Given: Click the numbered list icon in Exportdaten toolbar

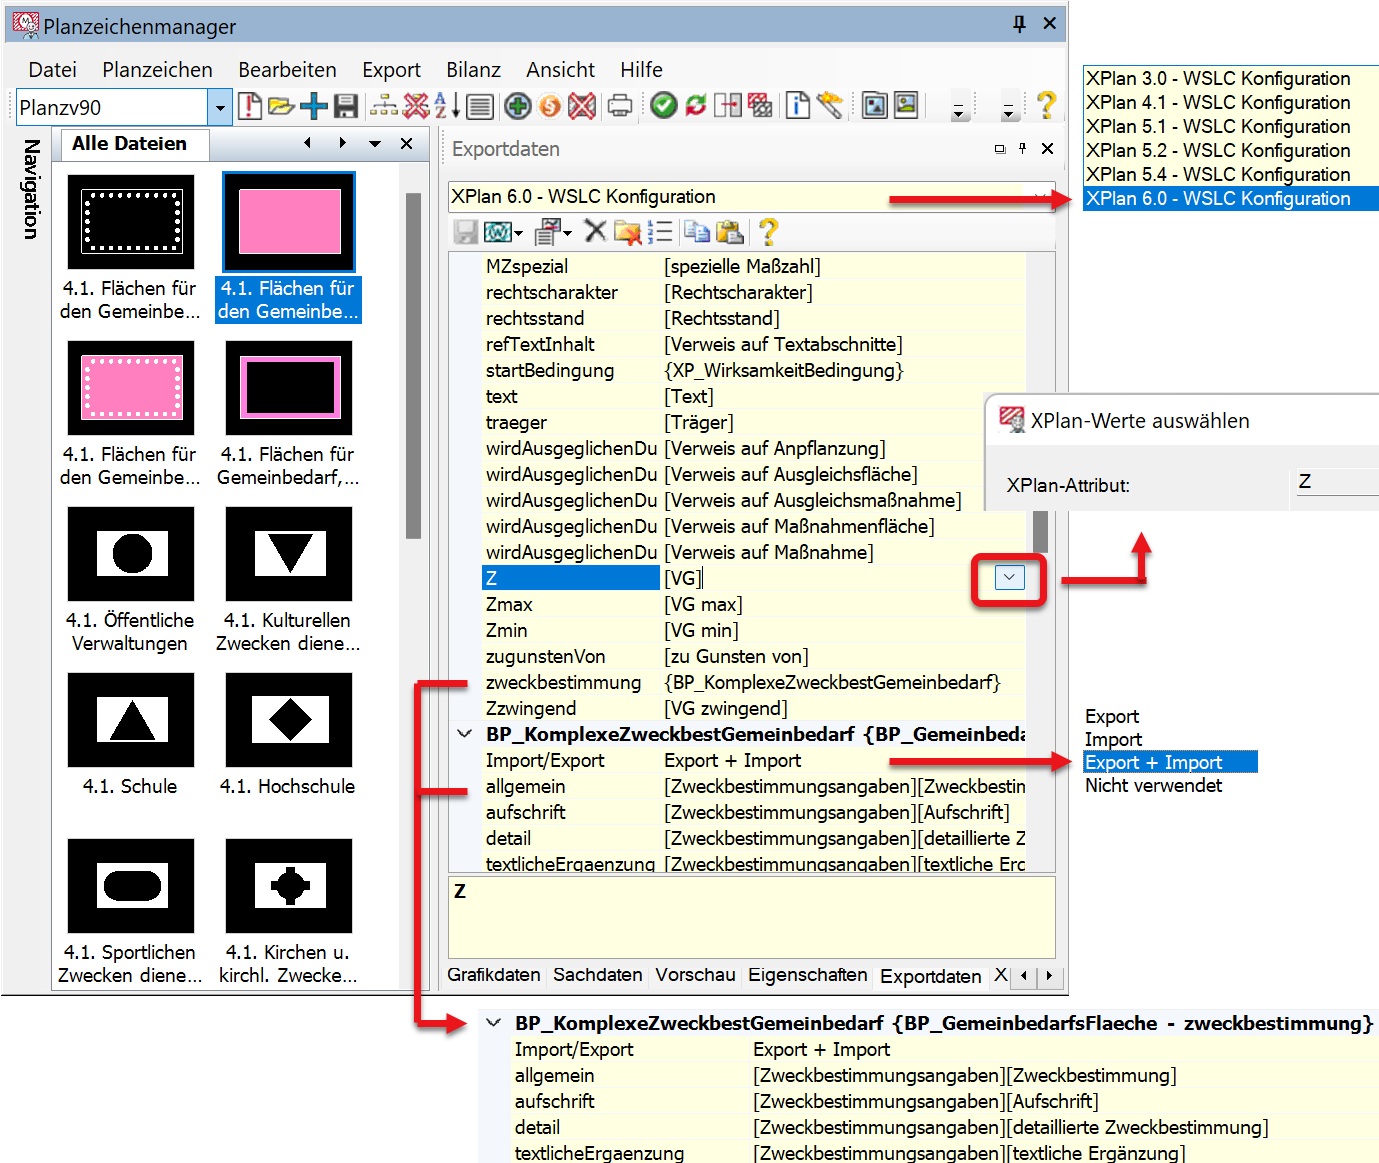Looking at the screenshot, I should [x=660, y=232].
